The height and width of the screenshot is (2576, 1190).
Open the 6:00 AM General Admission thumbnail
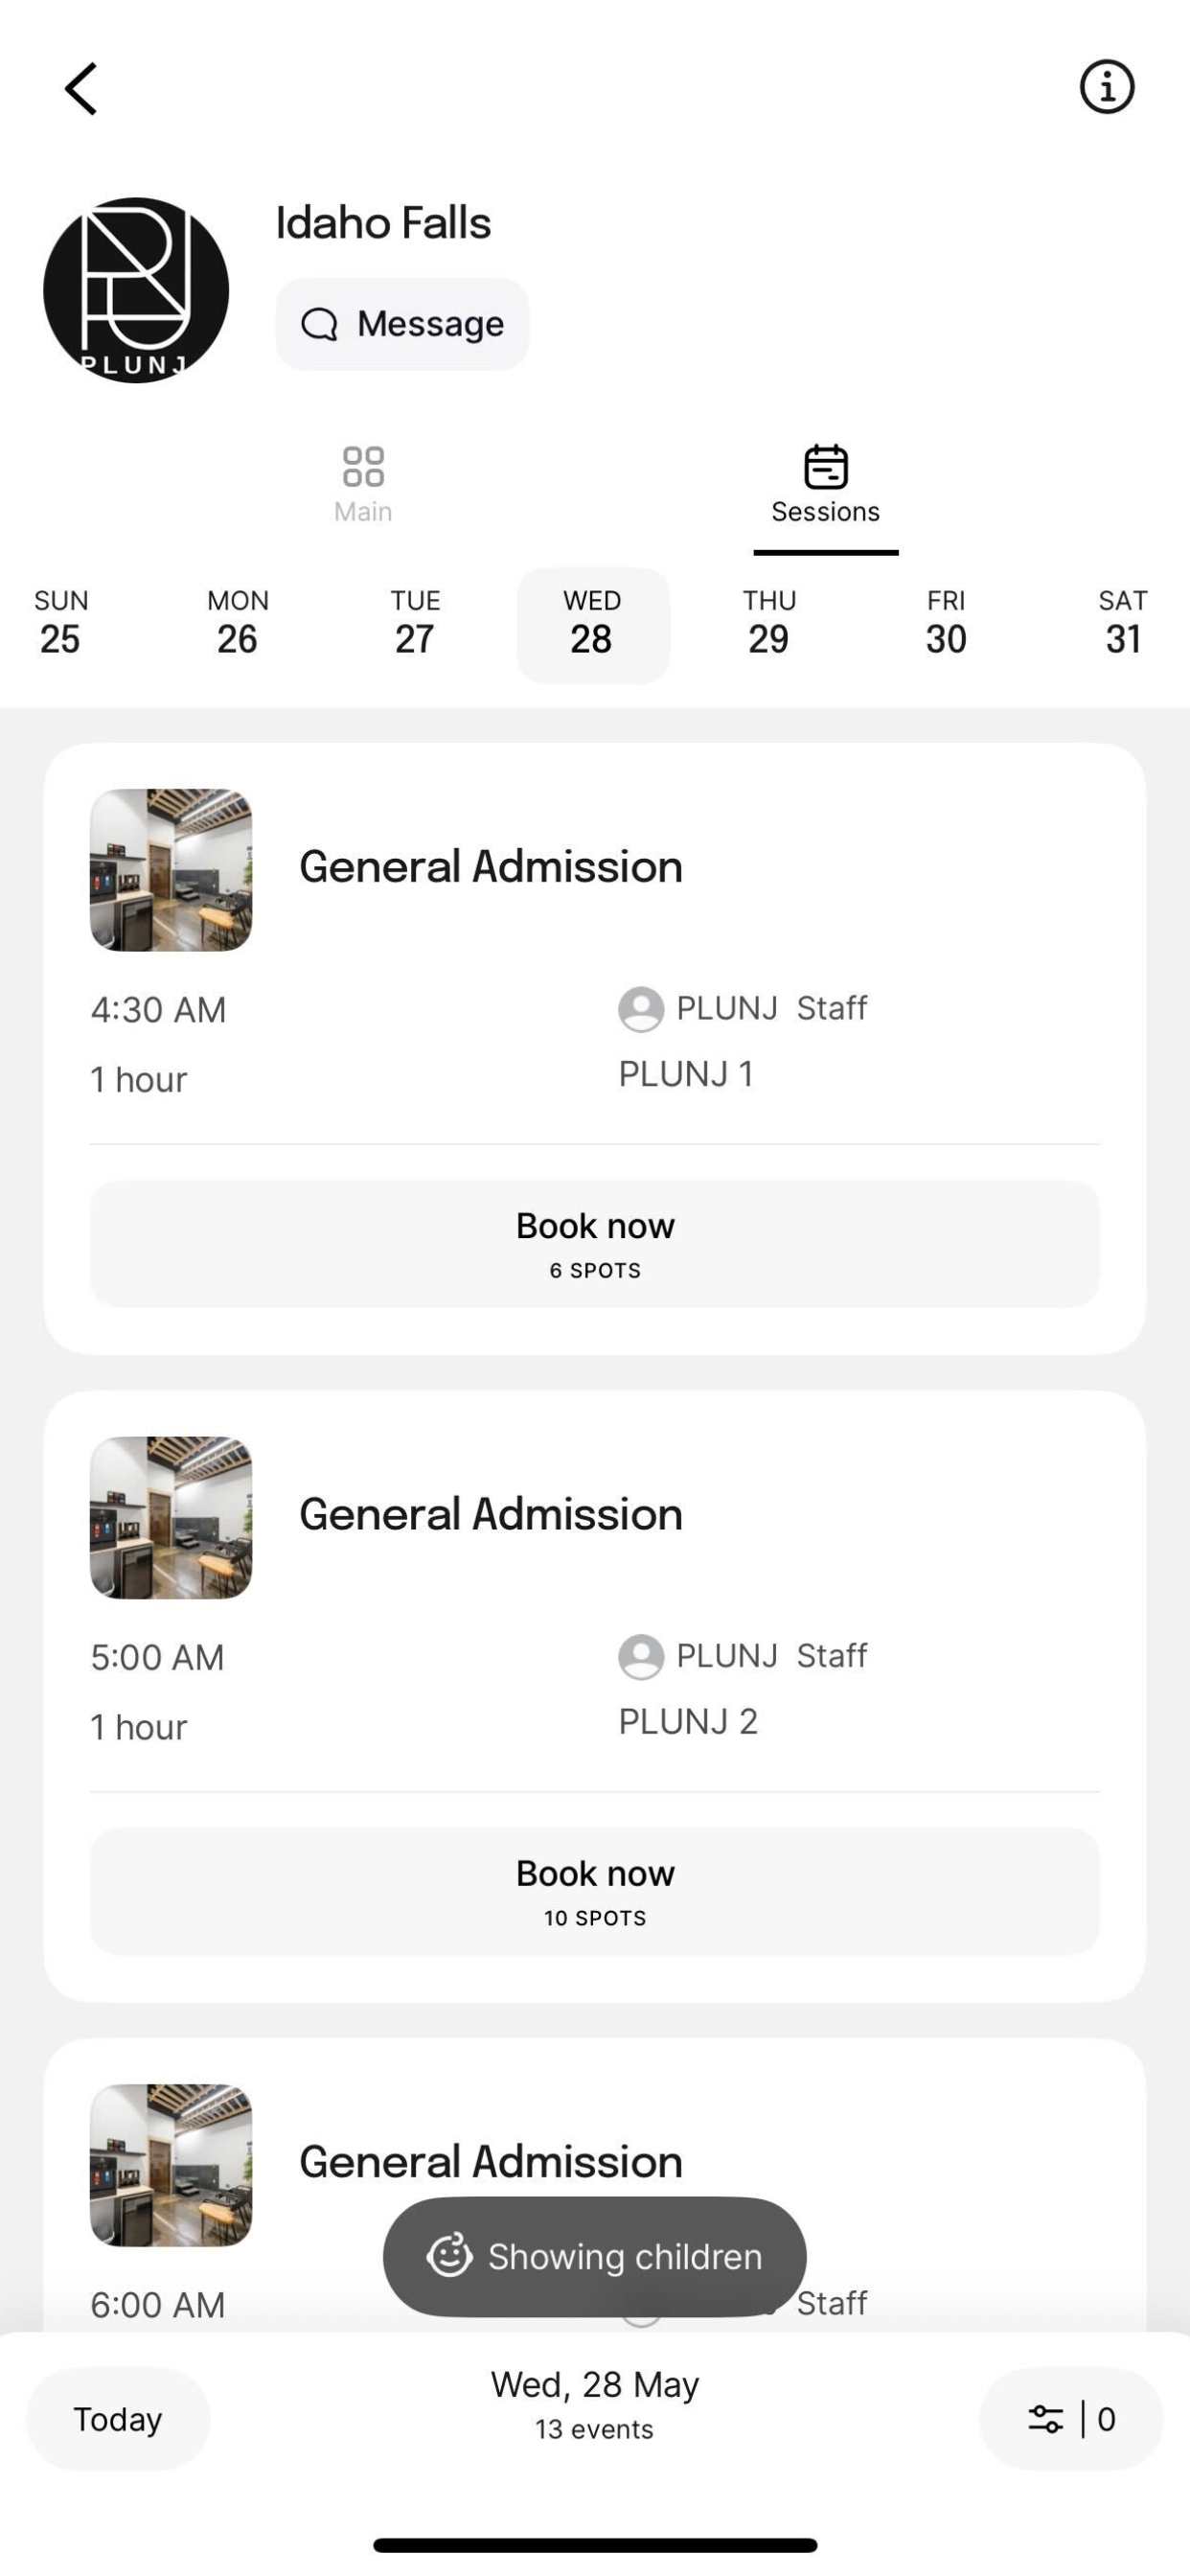171,2165
